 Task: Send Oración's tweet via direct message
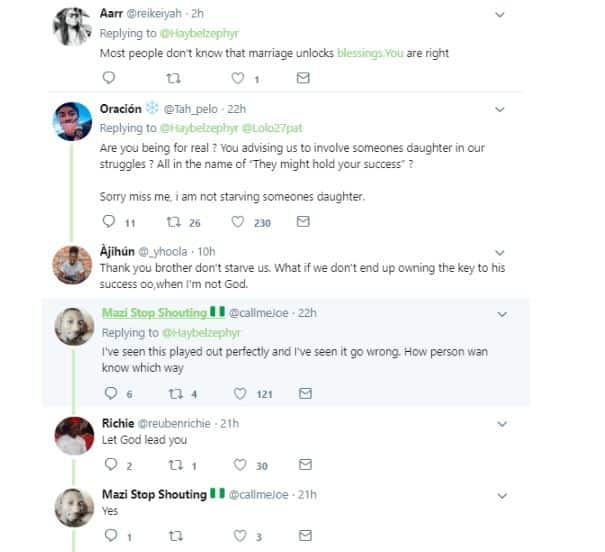(x=306, y=222)
